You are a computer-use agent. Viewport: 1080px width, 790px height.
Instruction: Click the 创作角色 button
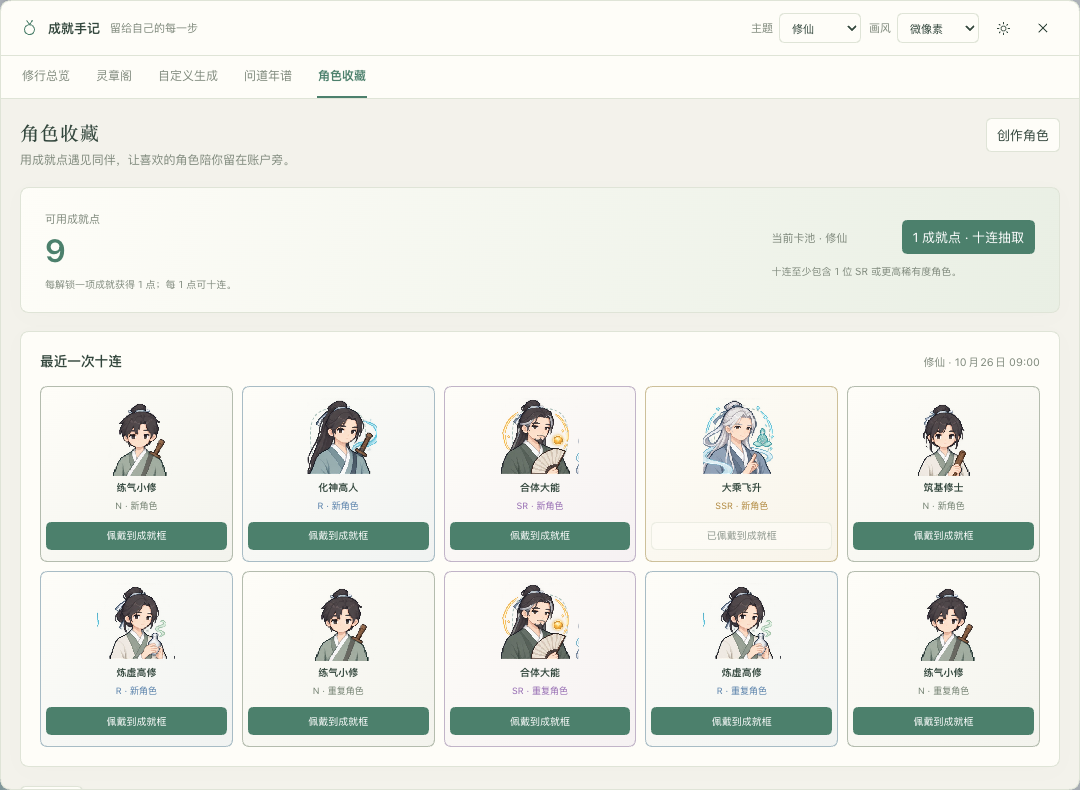pyautogui.click(x=1022, y=135)
